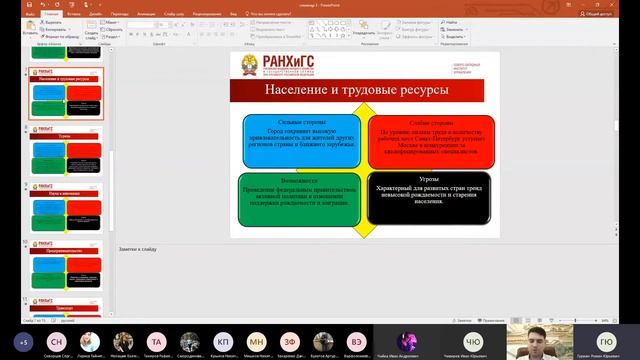Image resolution: width=640 pixels, height=360 pixels.
Task: Click the red Слабые стороны box
Action: point(431,142)
